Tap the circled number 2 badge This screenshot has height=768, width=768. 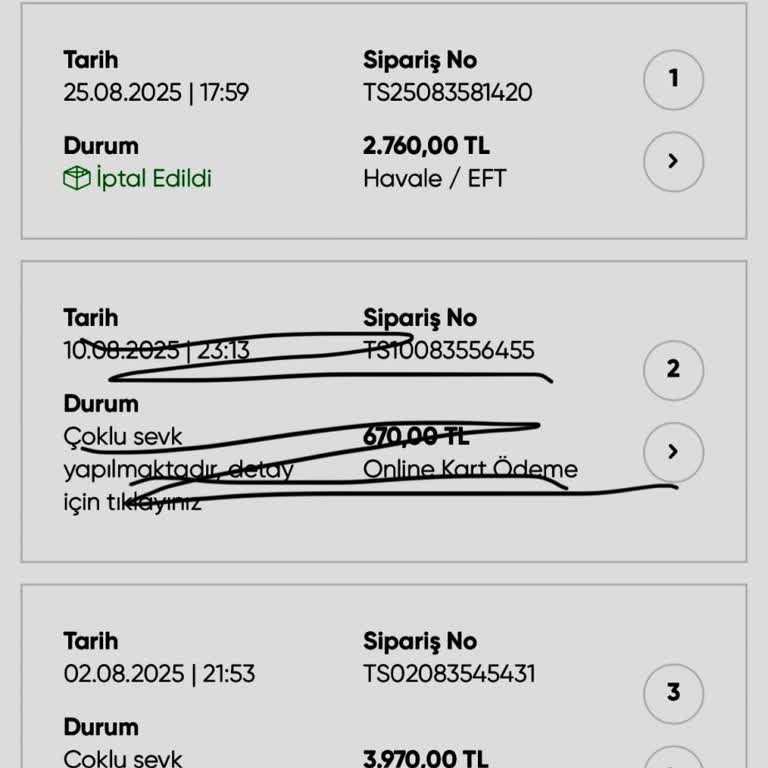click(673, 369)
